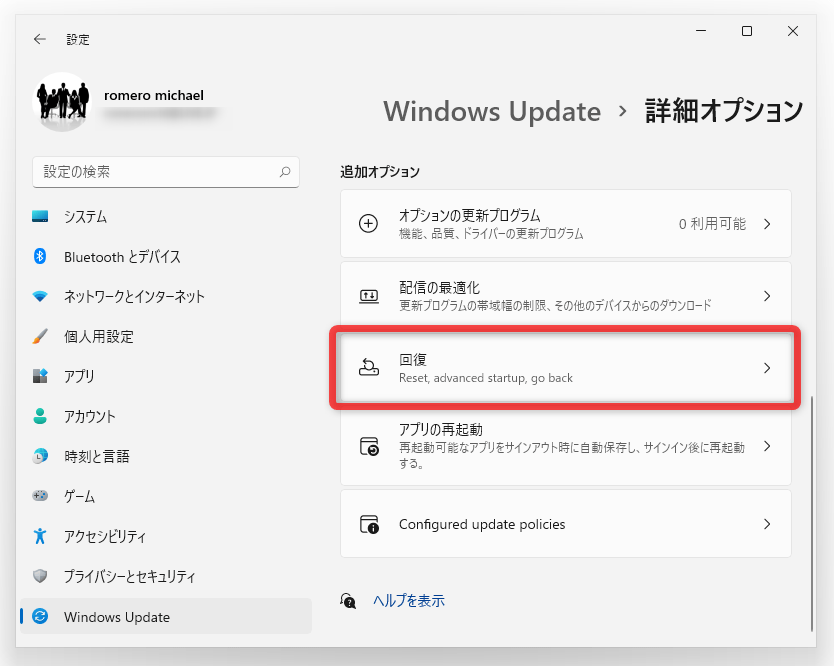Click the Windows Update breadcrumb link

click(x=492, y=111)
